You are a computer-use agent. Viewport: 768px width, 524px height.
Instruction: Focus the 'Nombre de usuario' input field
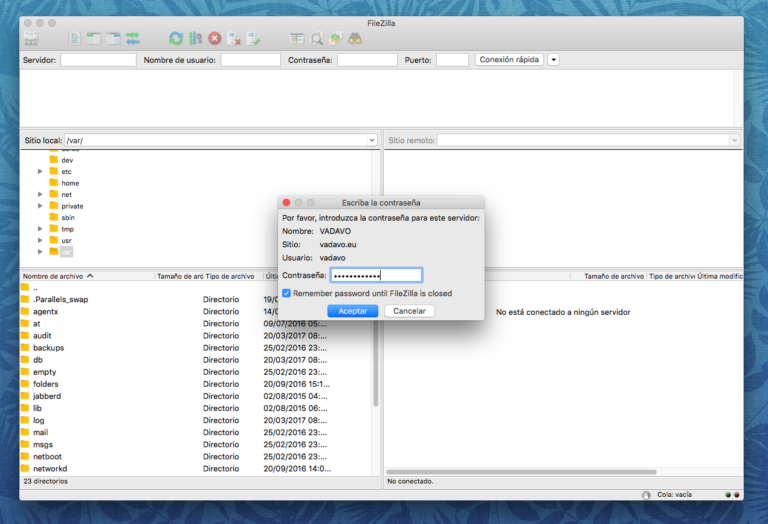click(250, 60)
